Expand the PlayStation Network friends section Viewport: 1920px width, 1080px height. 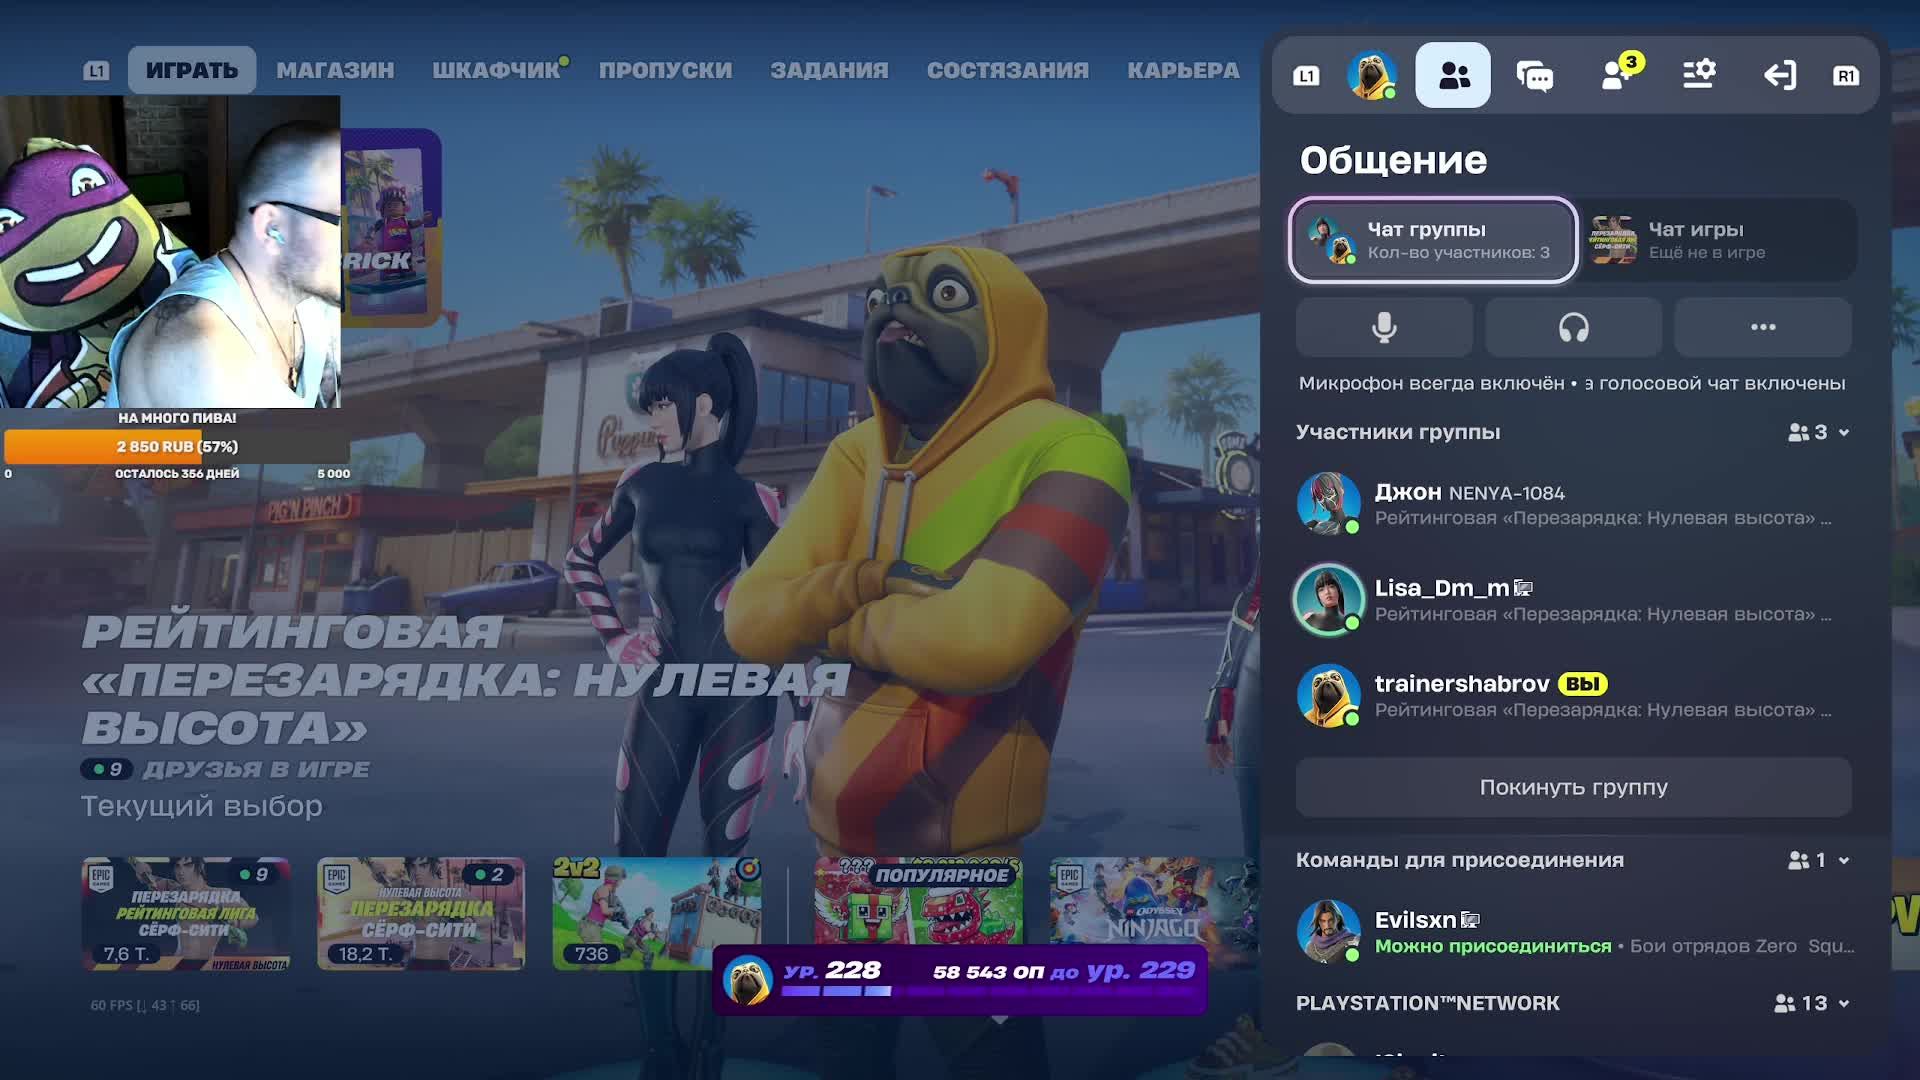point(1843,1003)
